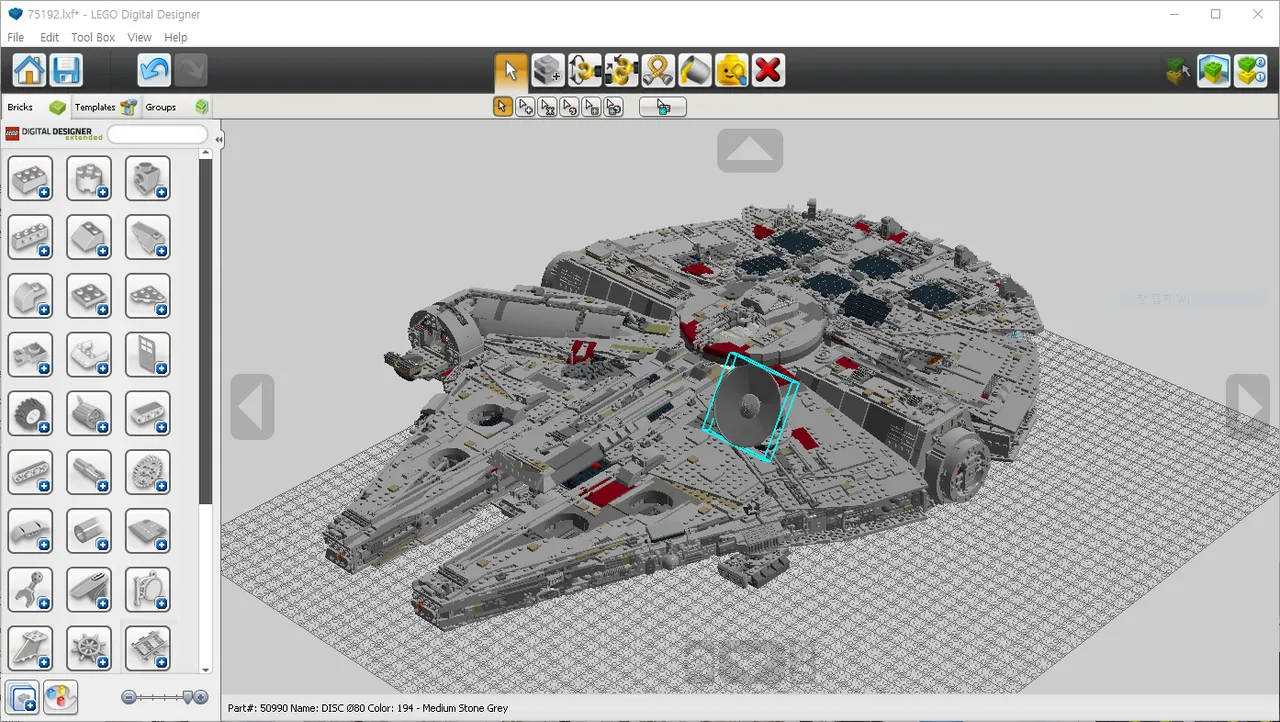Switch to View mode
The height and width of the screenshot is (722, 1280).
pyautogui.click(x=1214, y=70)
